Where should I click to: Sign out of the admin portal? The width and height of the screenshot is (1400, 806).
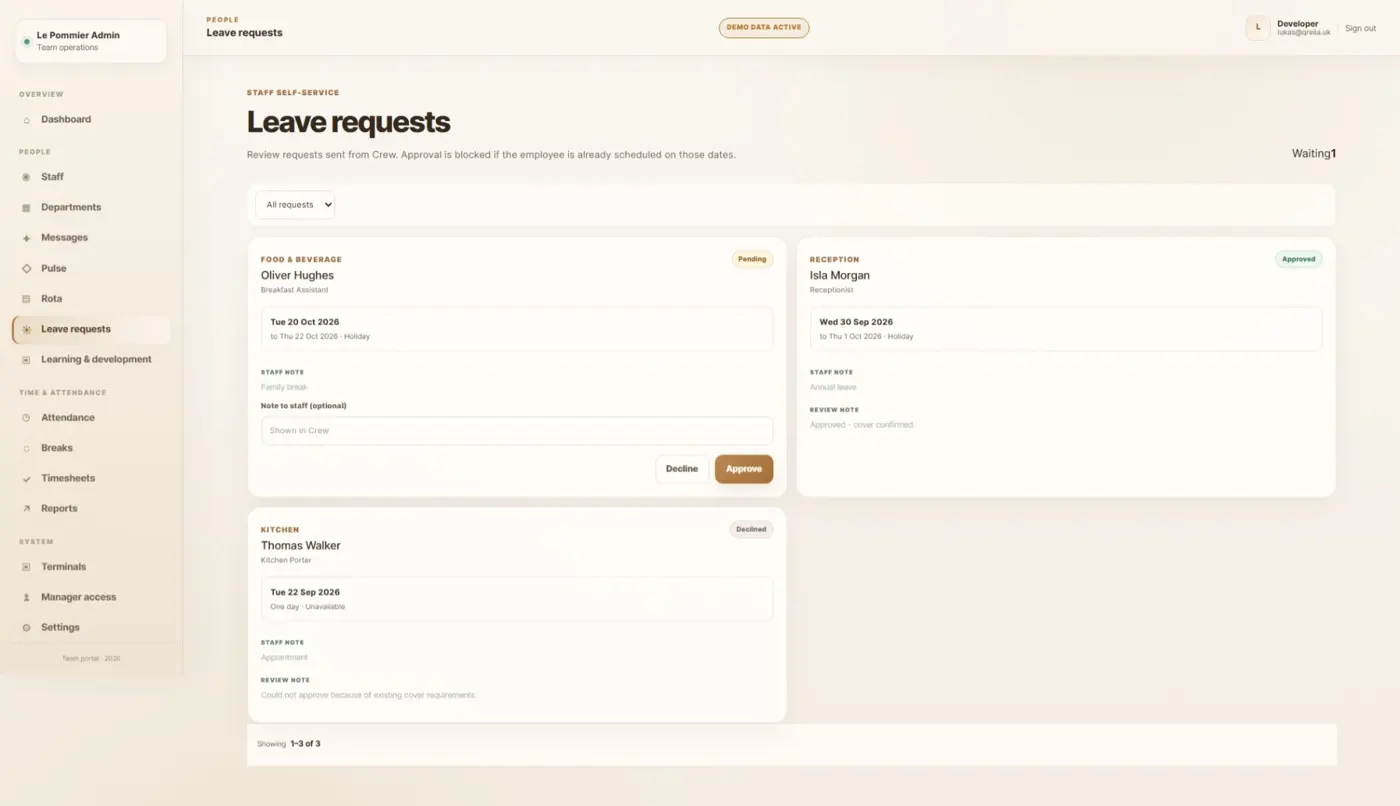[x=1360, y=28]
